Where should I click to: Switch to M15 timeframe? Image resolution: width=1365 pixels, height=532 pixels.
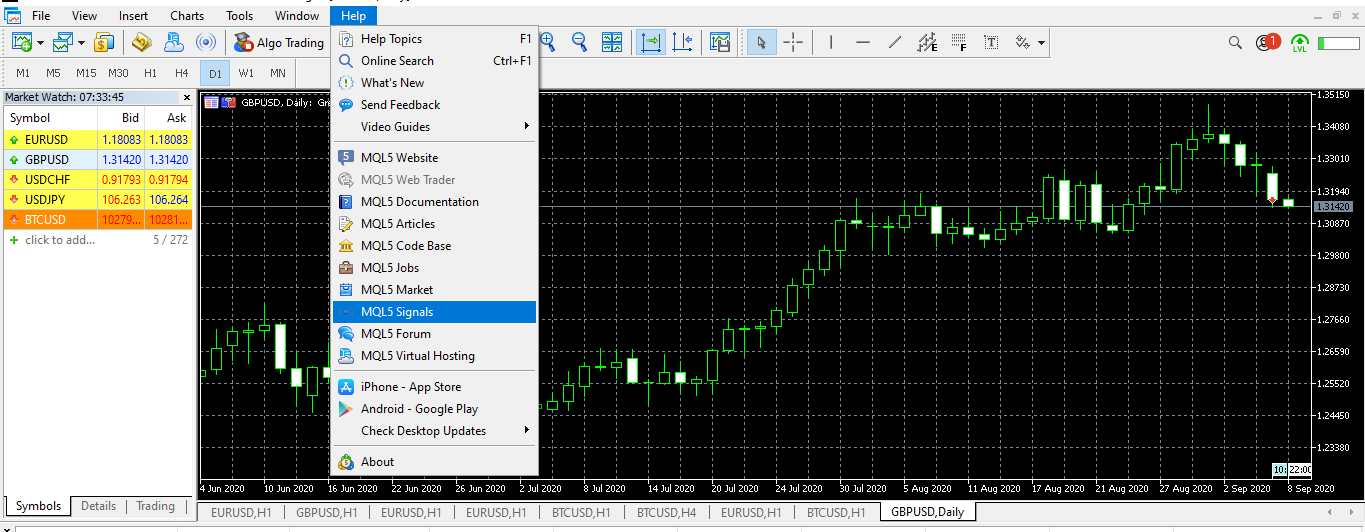pyautogui.click(x=86, y=73)
